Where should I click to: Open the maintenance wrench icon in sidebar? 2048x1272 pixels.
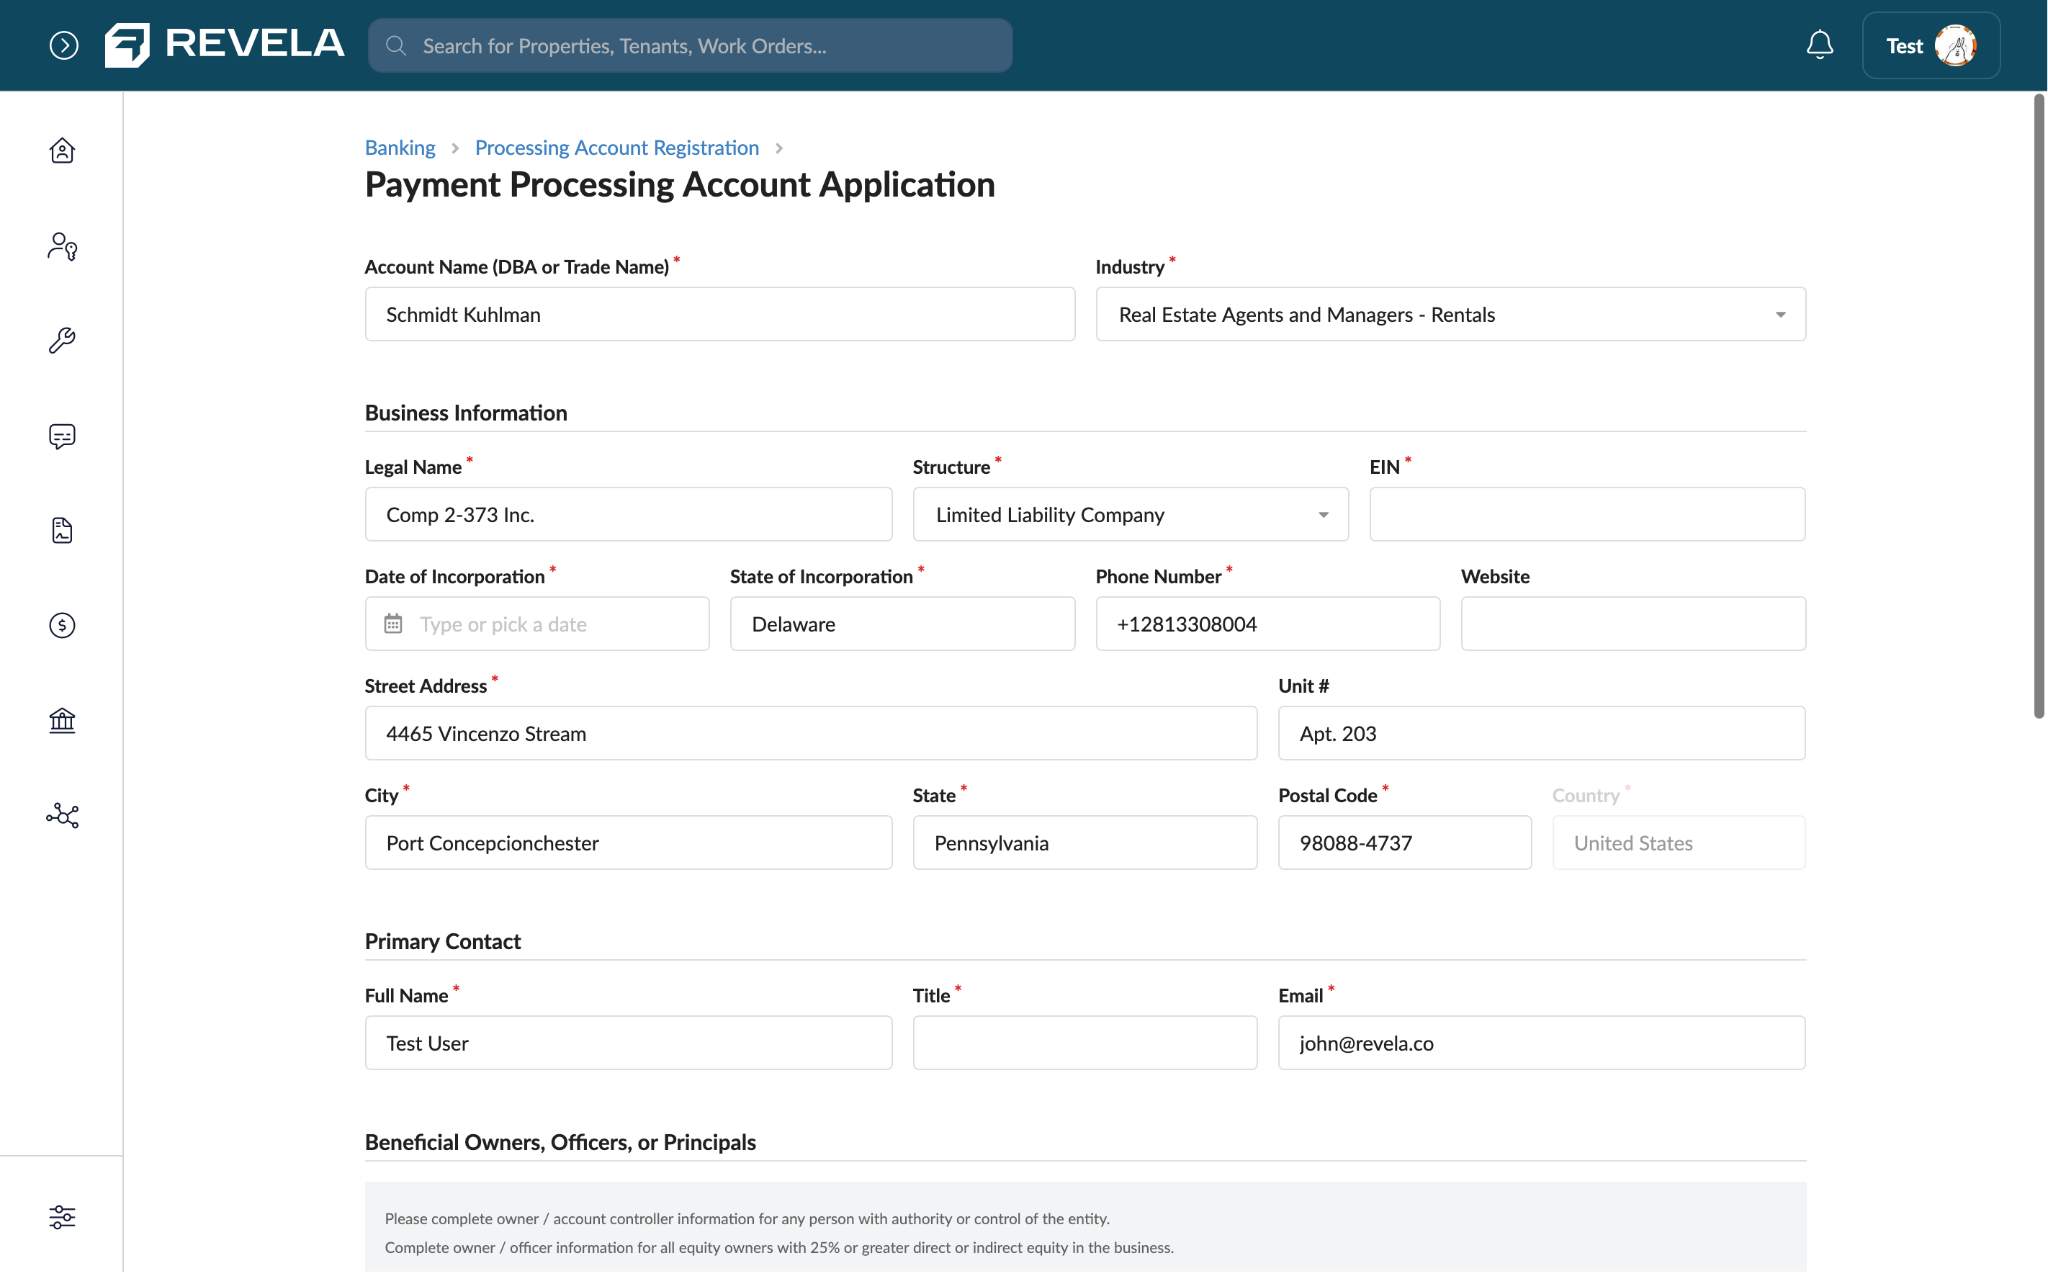pos(62,341)
